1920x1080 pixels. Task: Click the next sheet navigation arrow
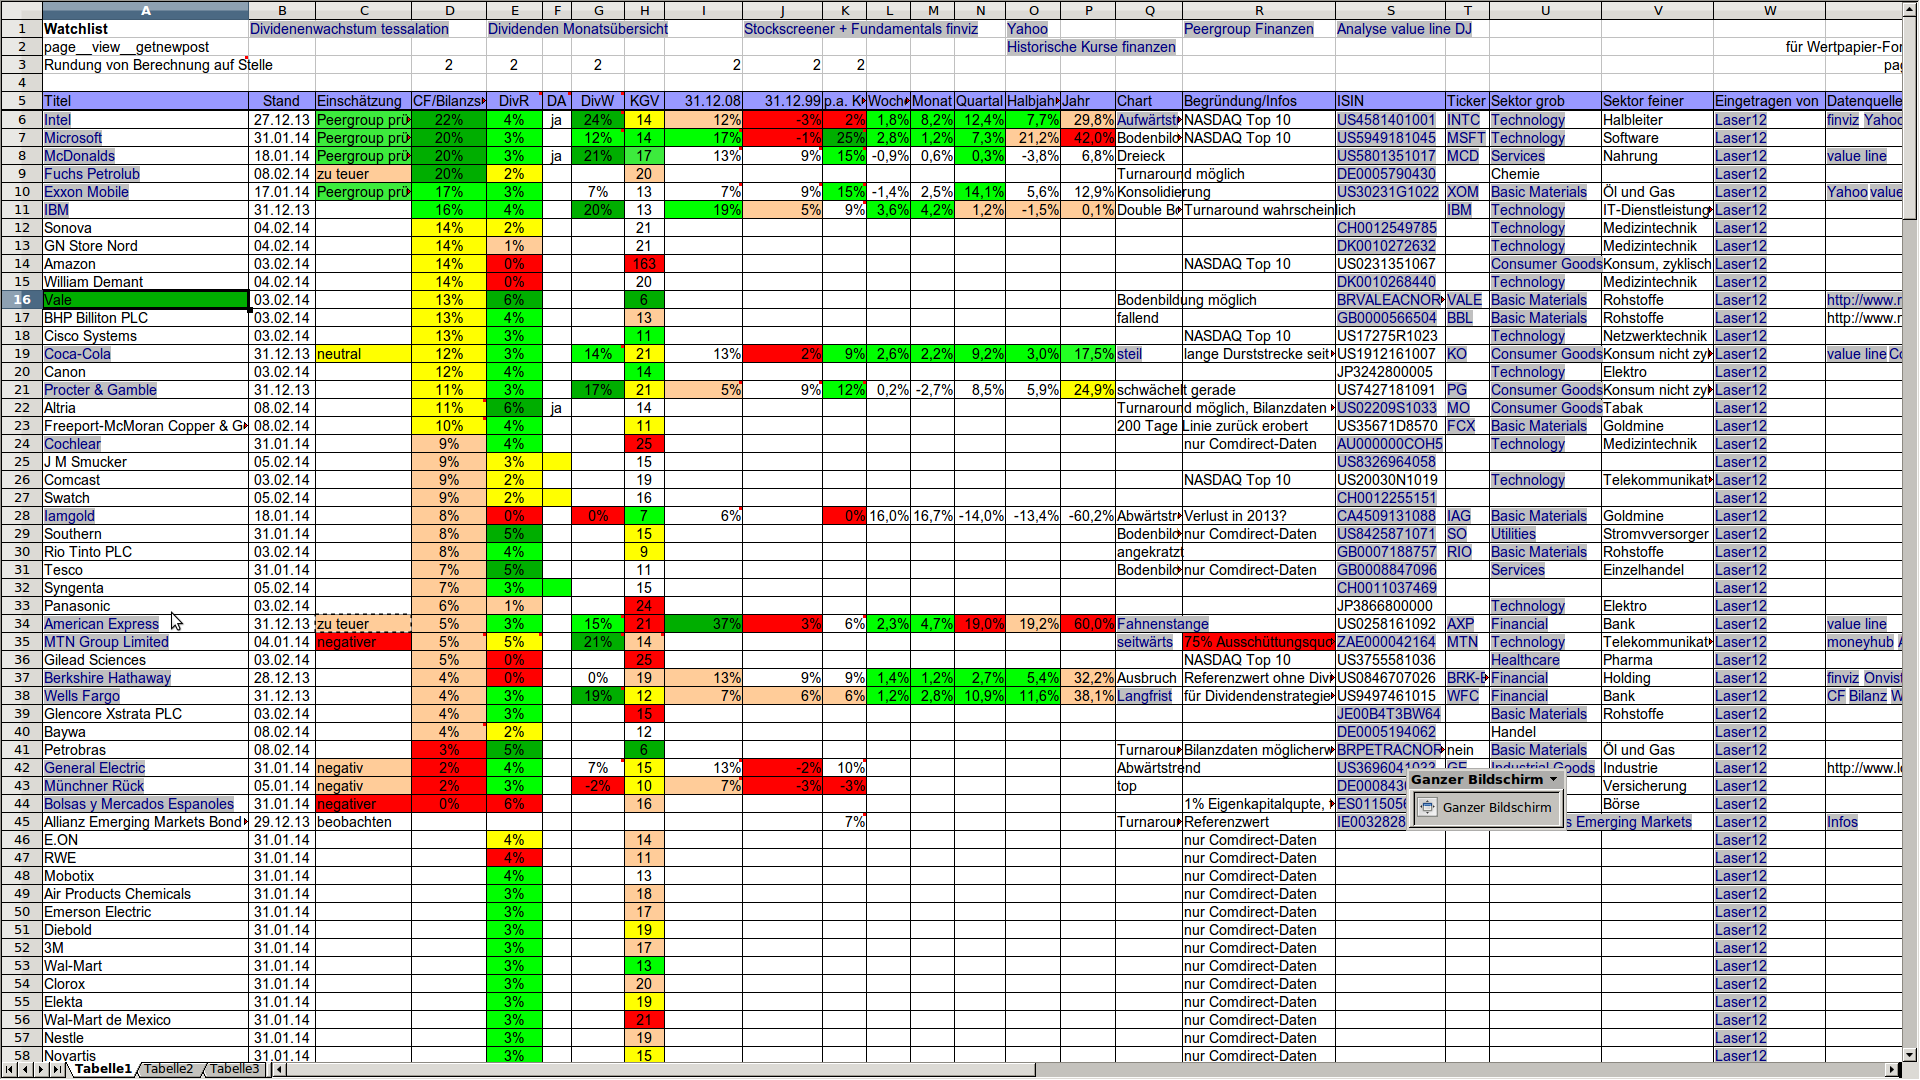[41, 1069]
